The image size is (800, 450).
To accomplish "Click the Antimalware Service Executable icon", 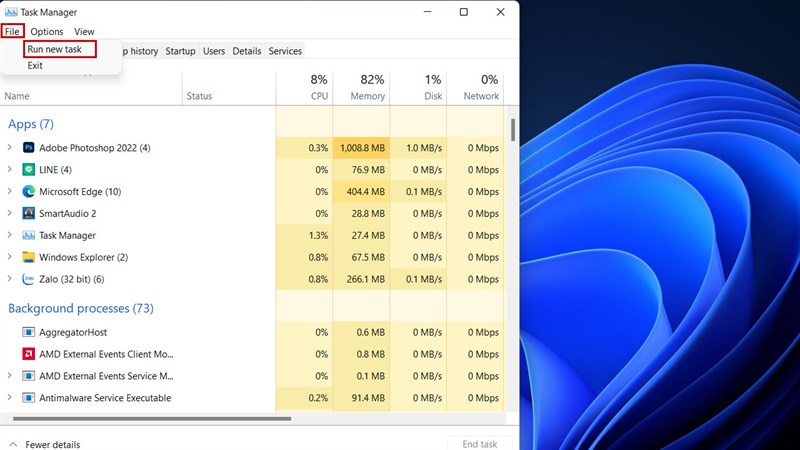I will (29, 398).
